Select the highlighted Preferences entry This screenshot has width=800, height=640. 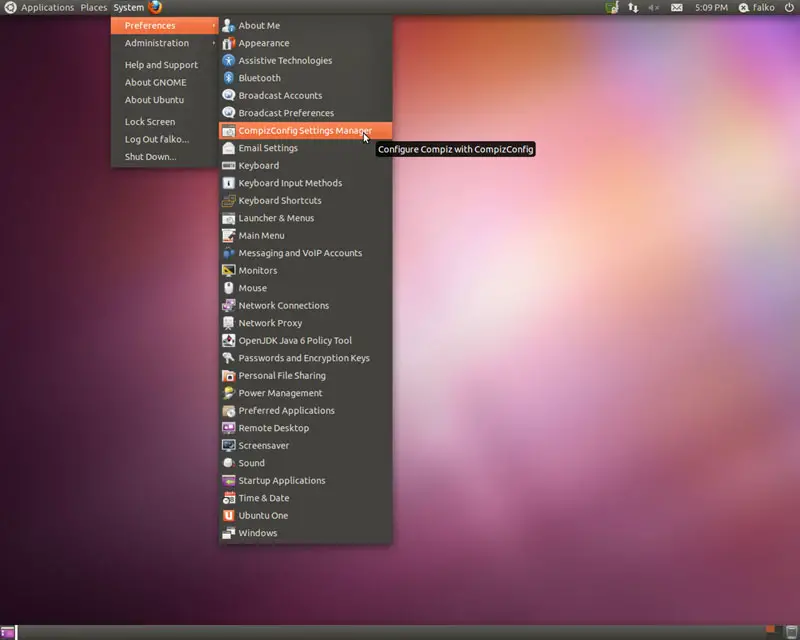pos(165,26)
